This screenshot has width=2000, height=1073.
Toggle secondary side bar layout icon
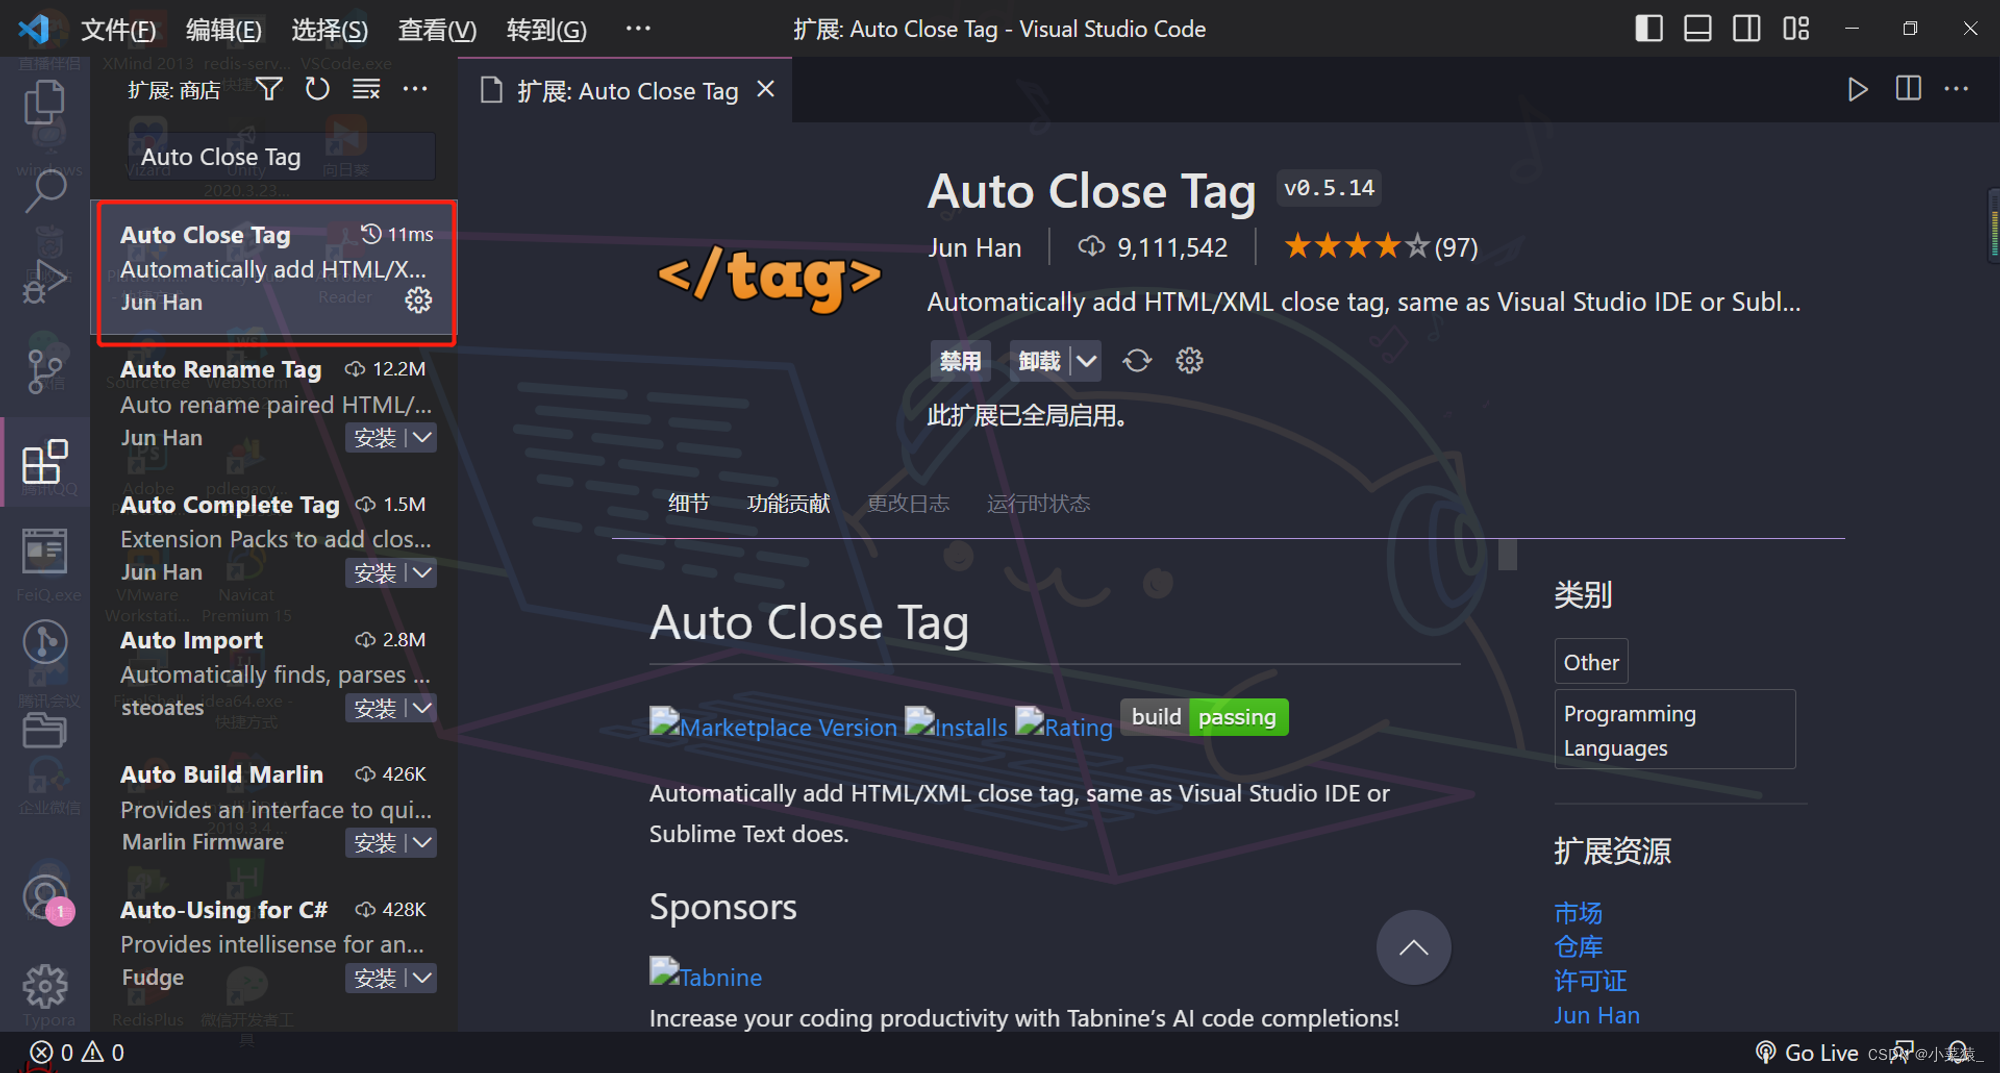coord(1747,28)
